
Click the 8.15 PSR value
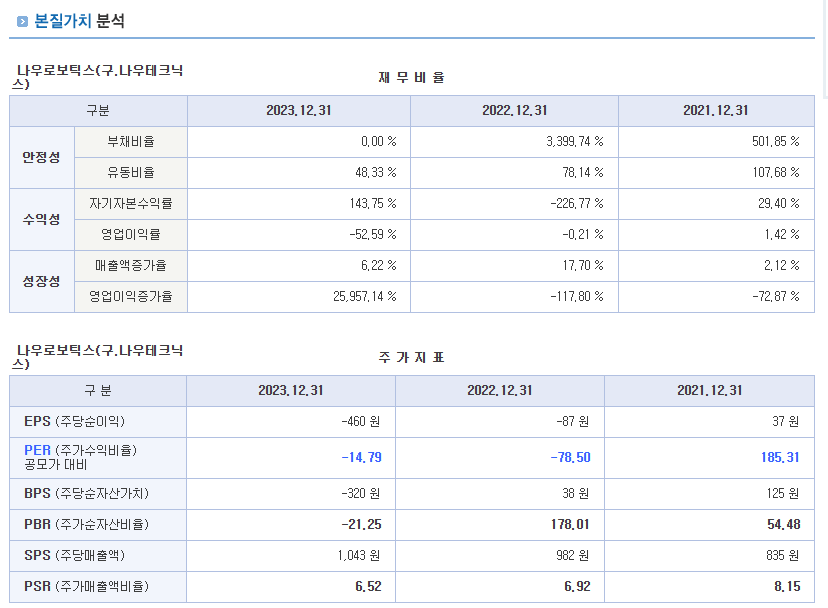click(787, 586)
